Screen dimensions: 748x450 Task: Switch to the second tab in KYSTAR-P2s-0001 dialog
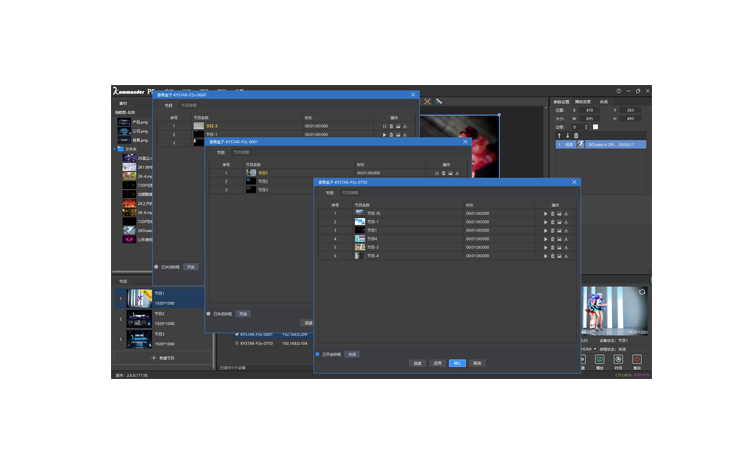(x=242, y=152)
